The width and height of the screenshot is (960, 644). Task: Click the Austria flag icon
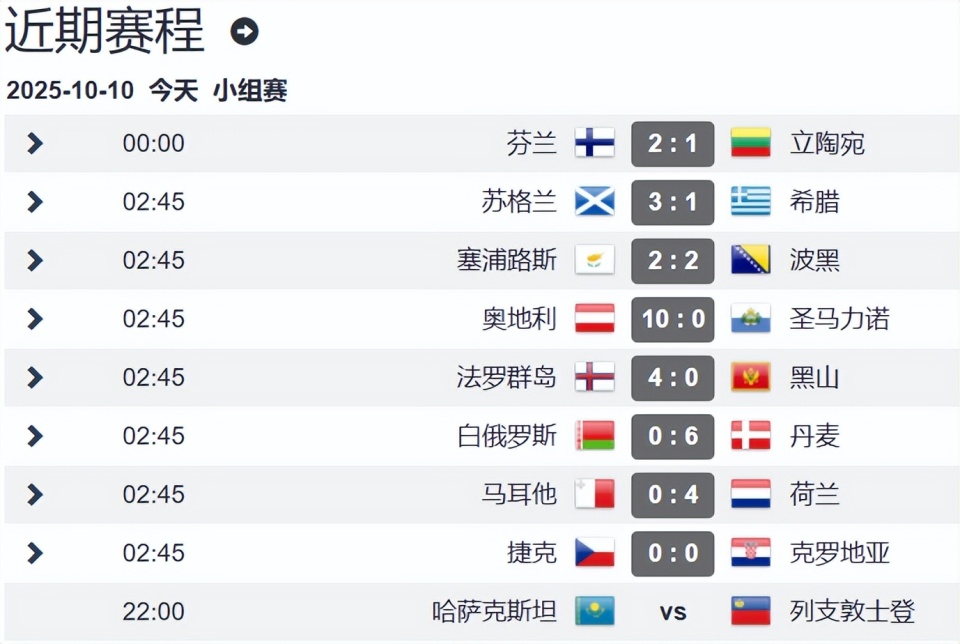(x=594, y=319)
